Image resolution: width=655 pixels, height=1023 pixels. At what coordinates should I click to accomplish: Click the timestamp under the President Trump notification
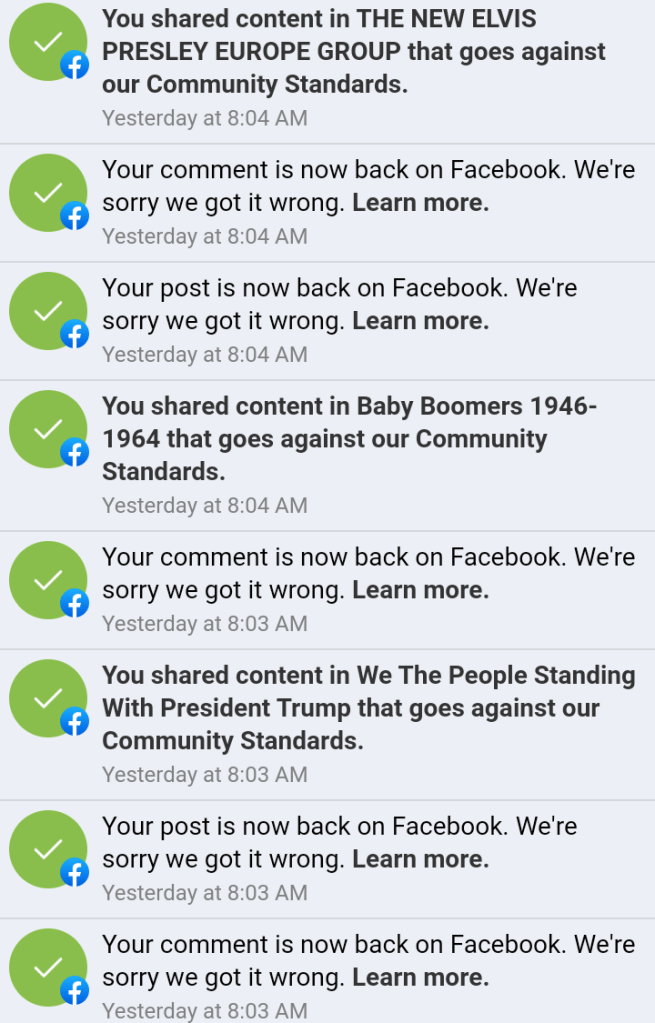pos(204,775)
